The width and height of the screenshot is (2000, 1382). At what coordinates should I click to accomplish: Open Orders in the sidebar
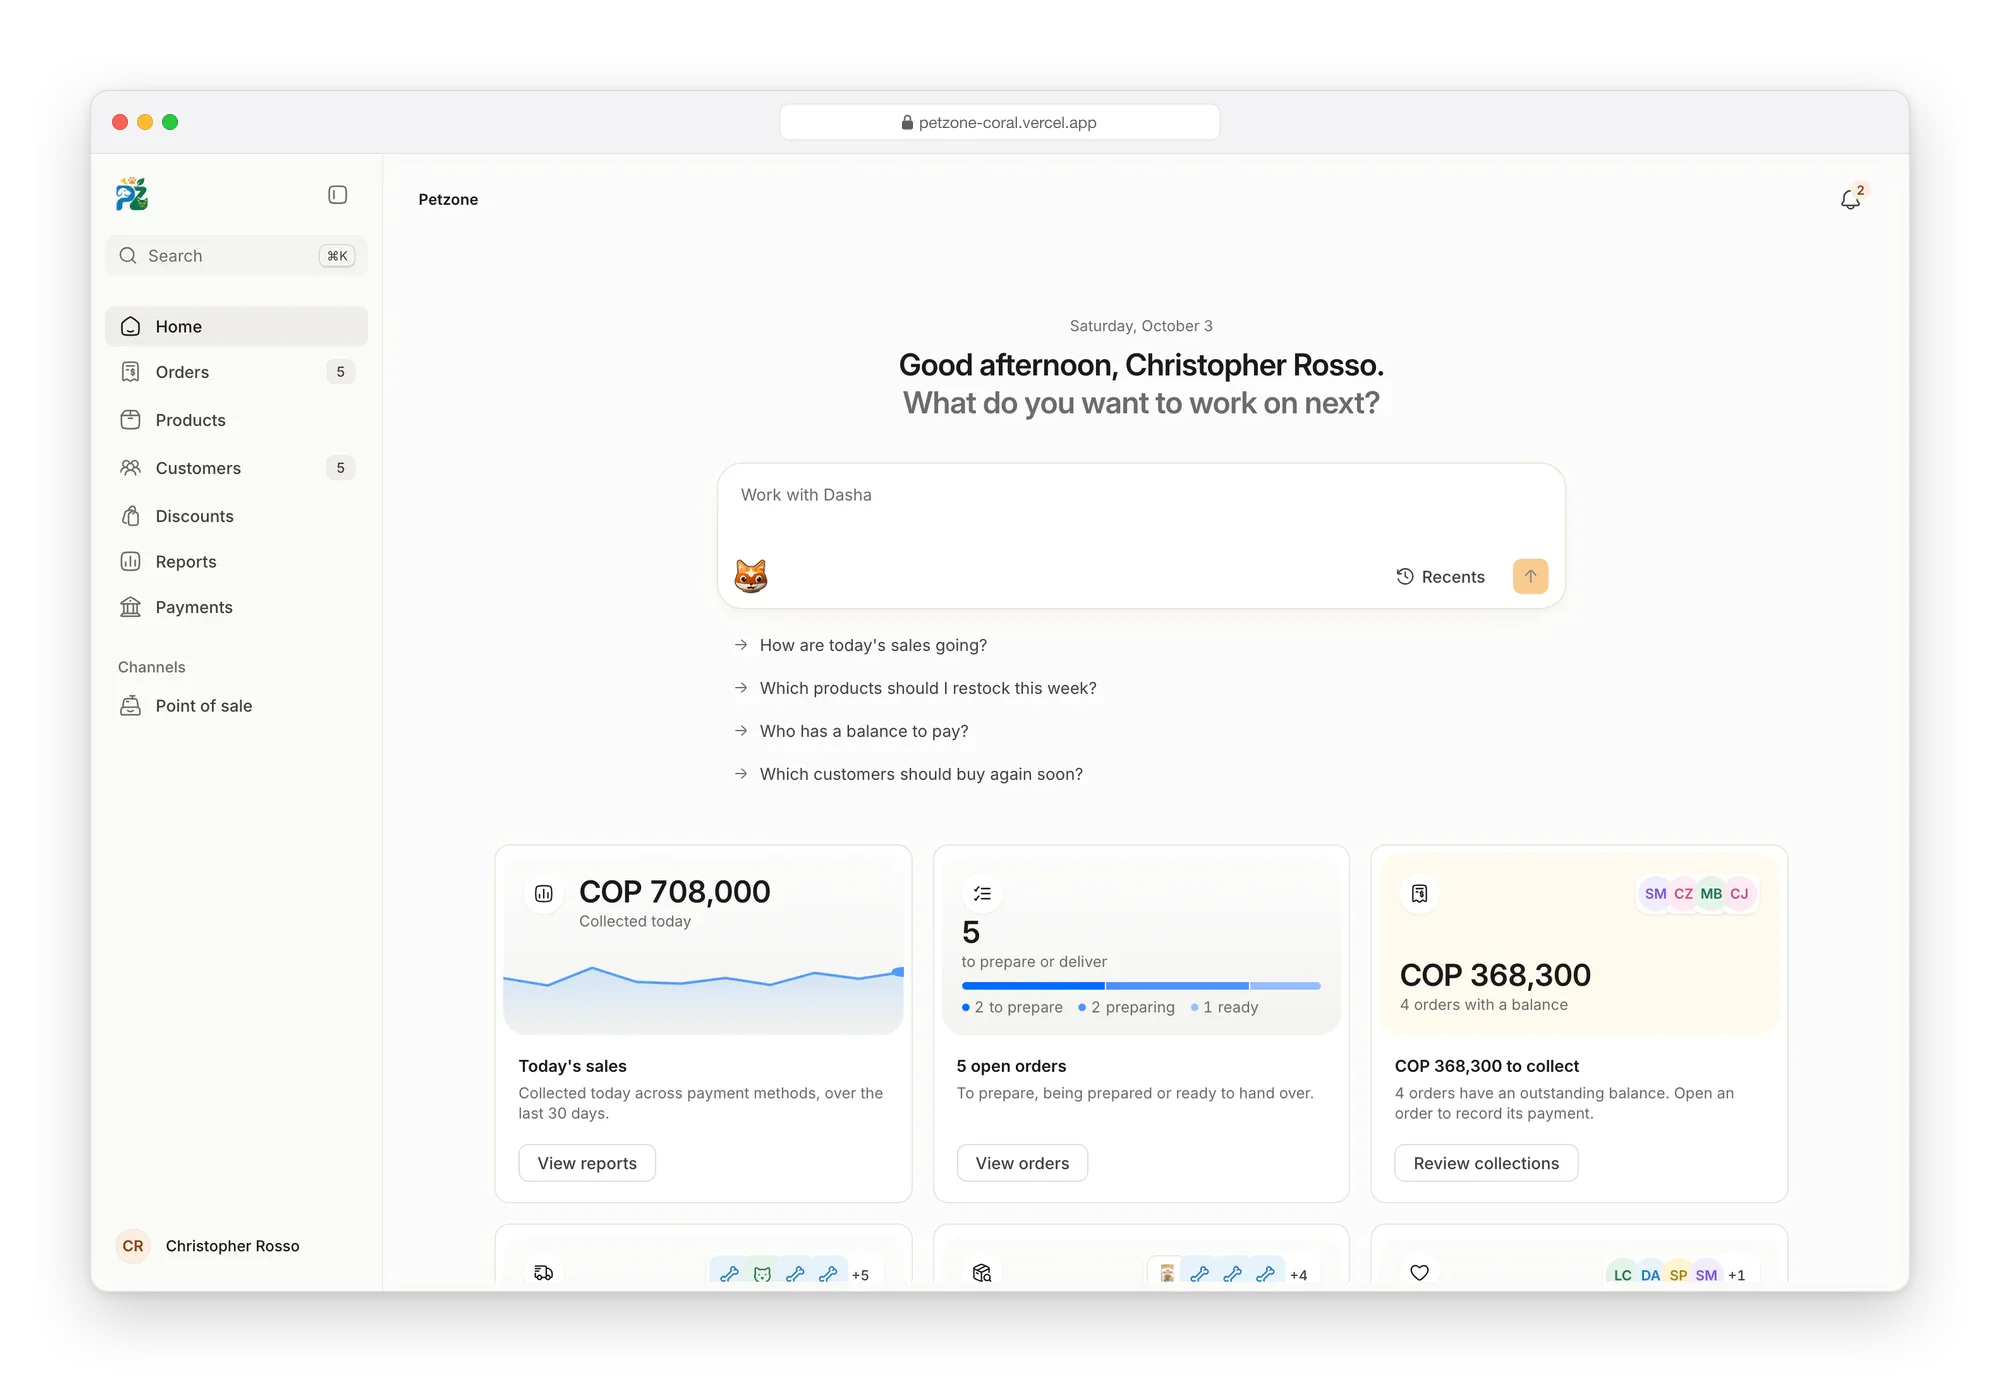(x=236, y=372)
